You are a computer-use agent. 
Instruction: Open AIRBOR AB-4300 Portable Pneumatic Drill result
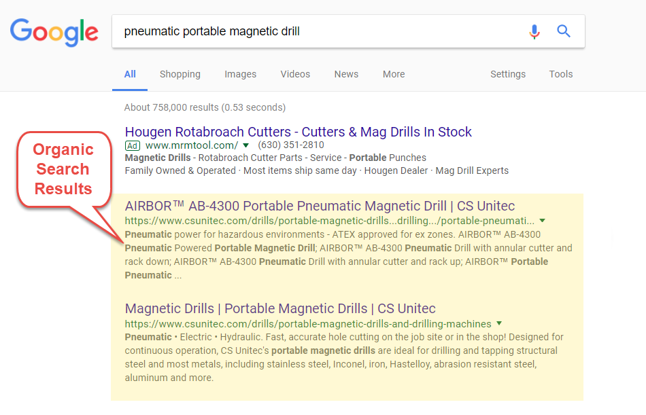[320, 206]
